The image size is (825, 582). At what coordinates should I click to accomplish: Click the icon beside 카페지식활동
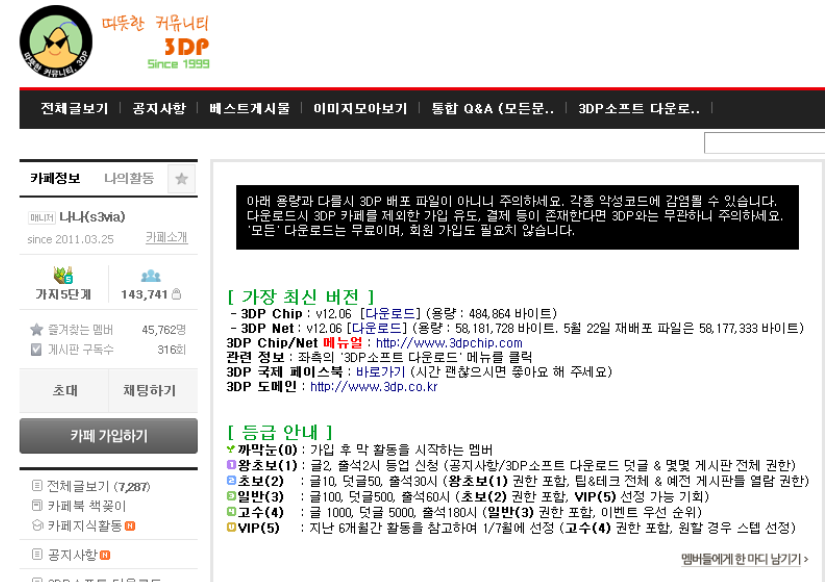pos(37,525)
